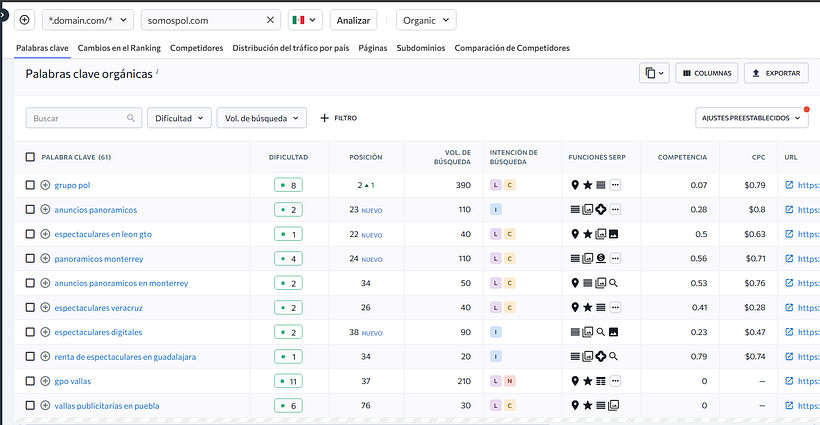Viewport: 820px width, 425px height.
Task: Click the magnifier SERP icon for 'anuncios panoramicos en monterrey'
Action: point(613,283)
